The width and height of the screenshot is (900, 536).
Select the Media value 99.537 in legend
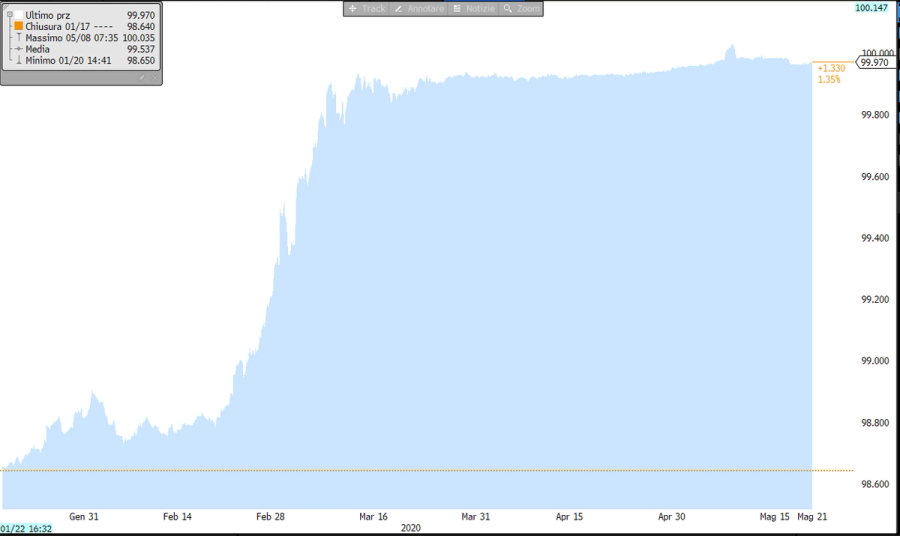(141, 49)
